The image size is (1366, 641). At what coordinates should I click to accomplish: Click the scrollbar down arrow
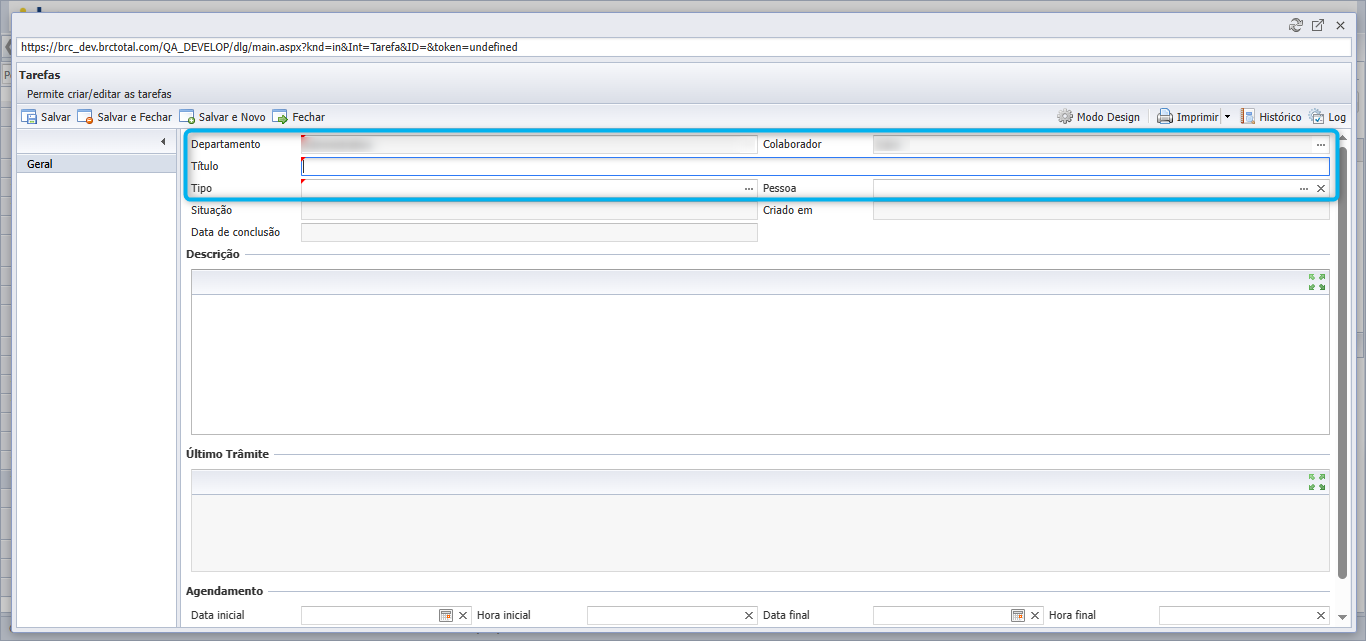(1343, 618)
